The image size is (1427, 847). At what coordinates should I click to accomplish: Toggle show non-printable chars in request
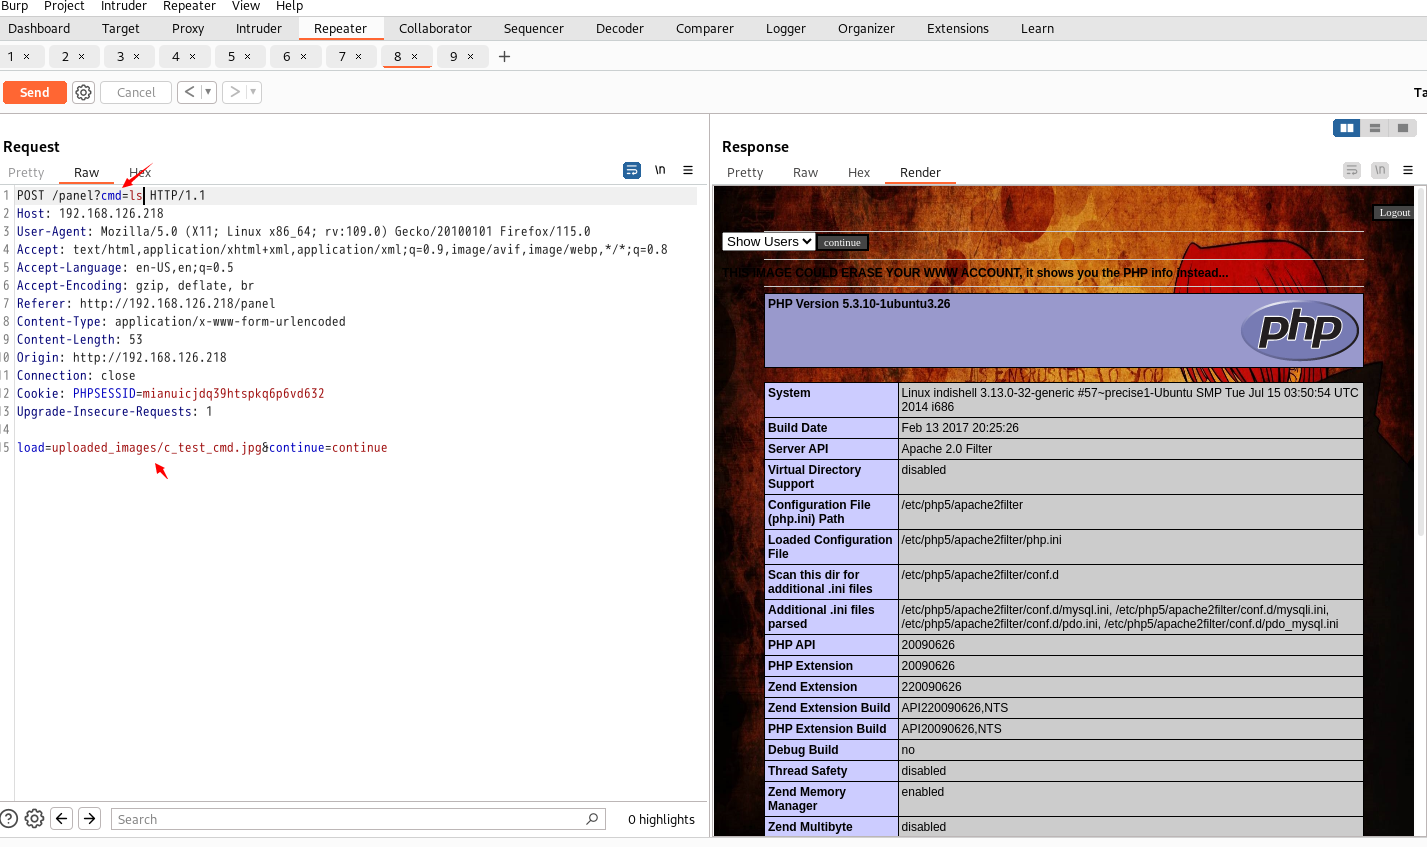point(660,170)
